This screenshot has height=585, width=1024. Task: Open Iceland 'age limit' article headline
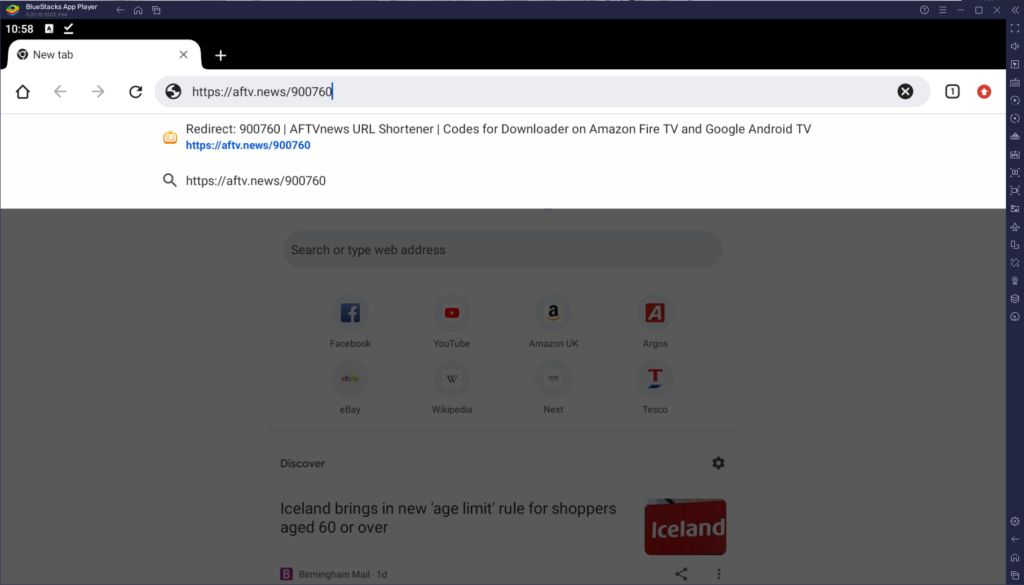[x=448, y=518]
